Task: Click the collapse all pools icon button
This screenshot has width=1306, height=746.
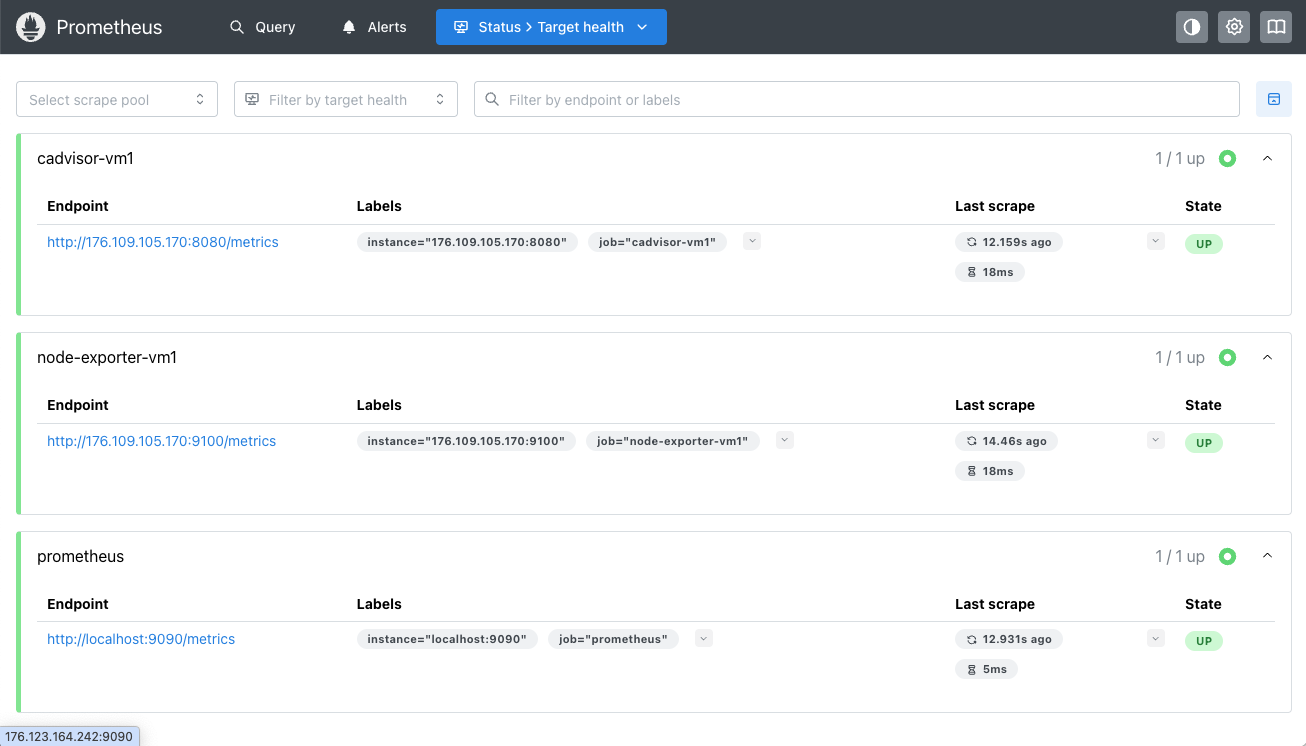Action: (1274, 99)
